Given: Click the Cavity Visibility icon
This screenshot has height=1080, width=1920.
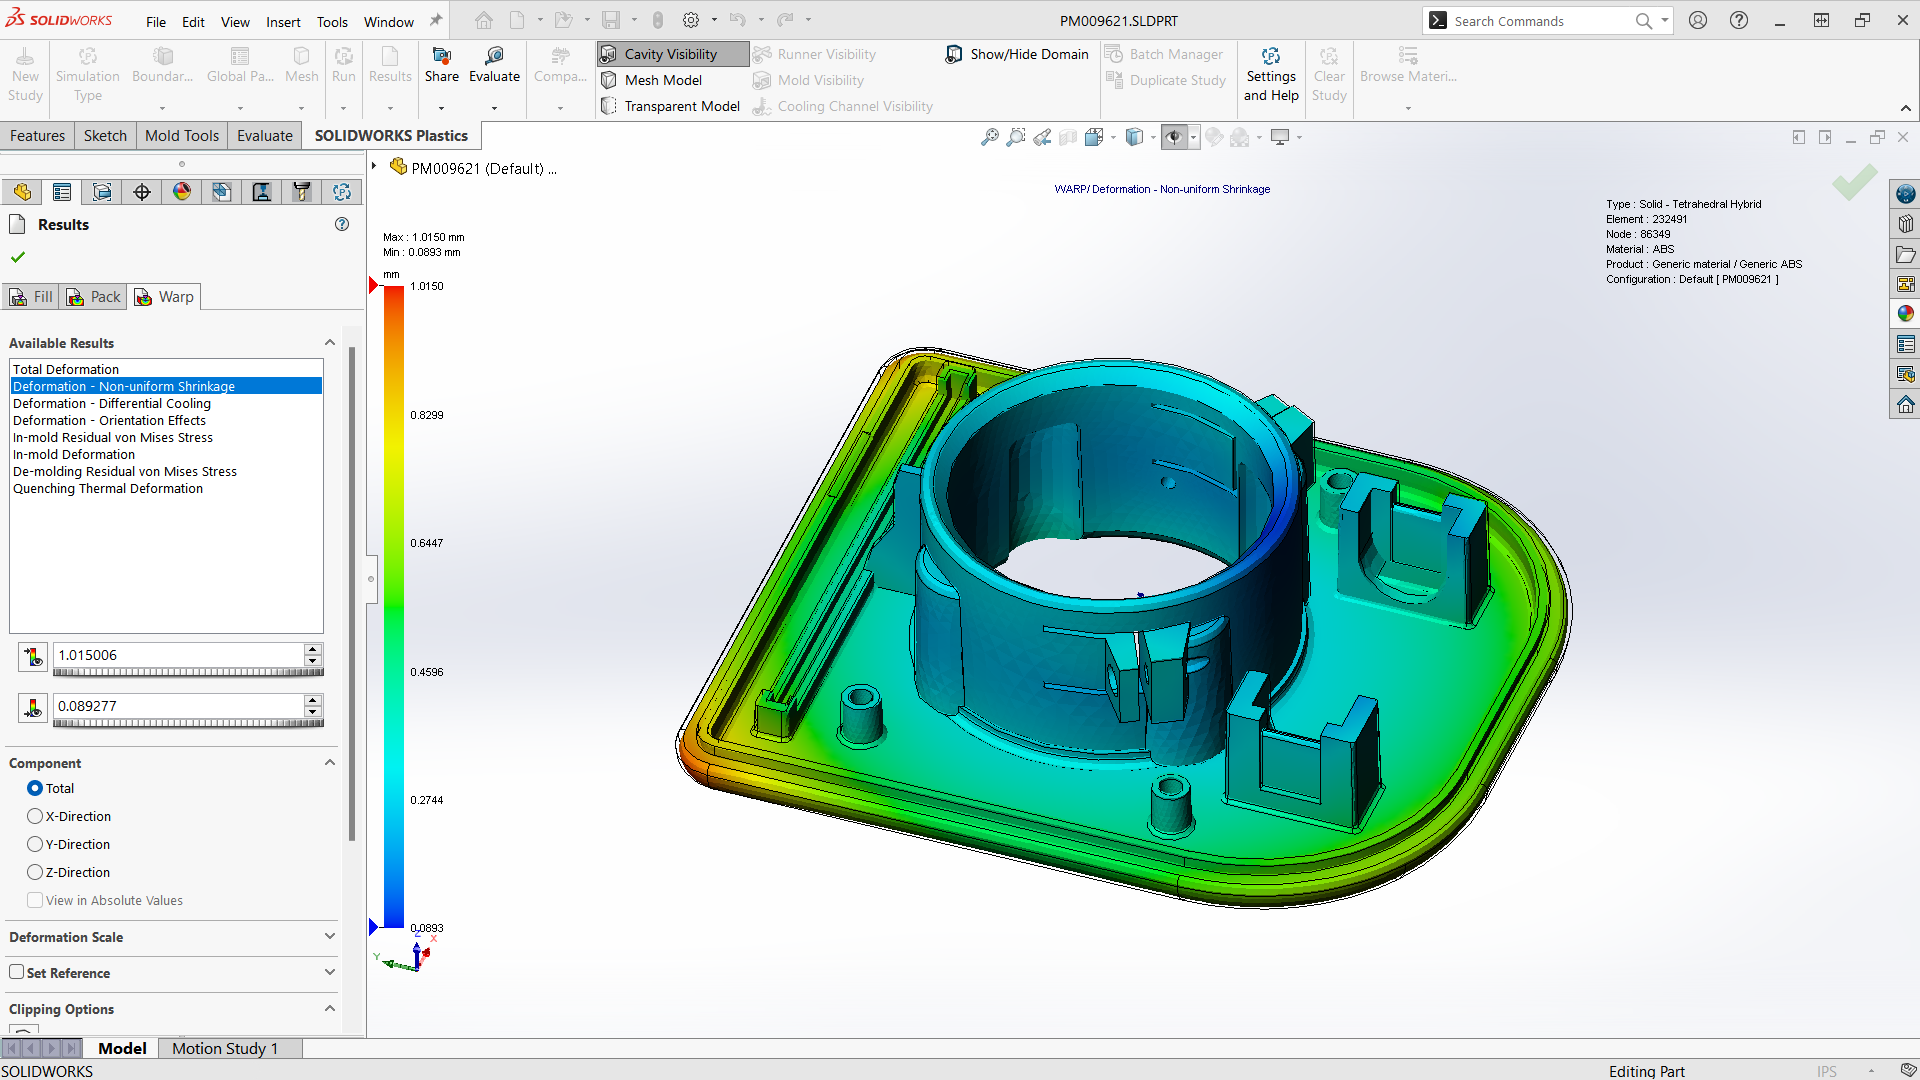Looking at the screenshot, I should coord(611,54).
